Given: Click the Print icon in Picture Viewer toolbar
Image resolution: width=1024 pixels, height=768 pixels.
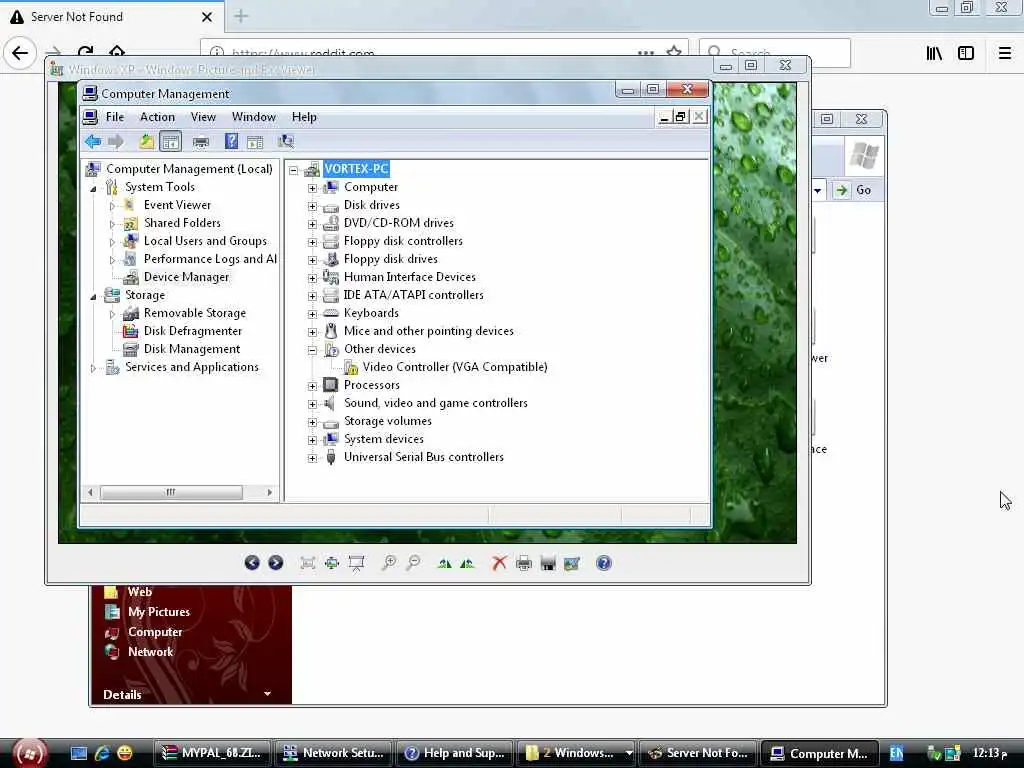Looking at the screenshot, I should [x=524, y=563].
